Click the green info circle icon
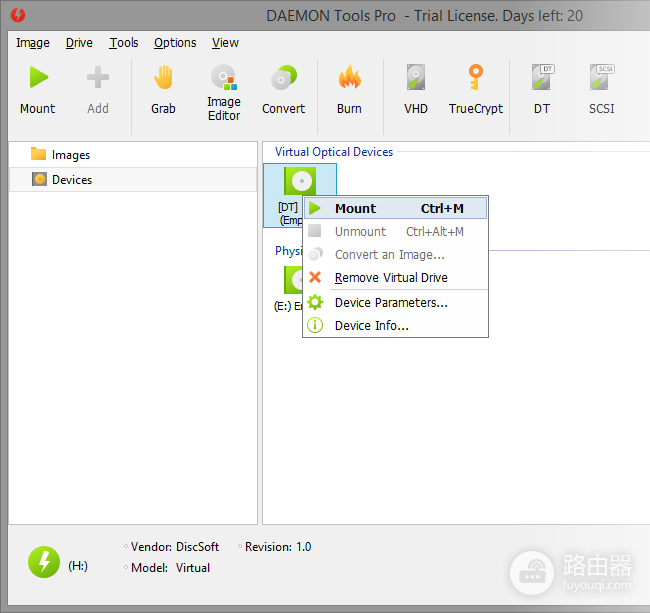The image size is (650, 613). point(315,325)
